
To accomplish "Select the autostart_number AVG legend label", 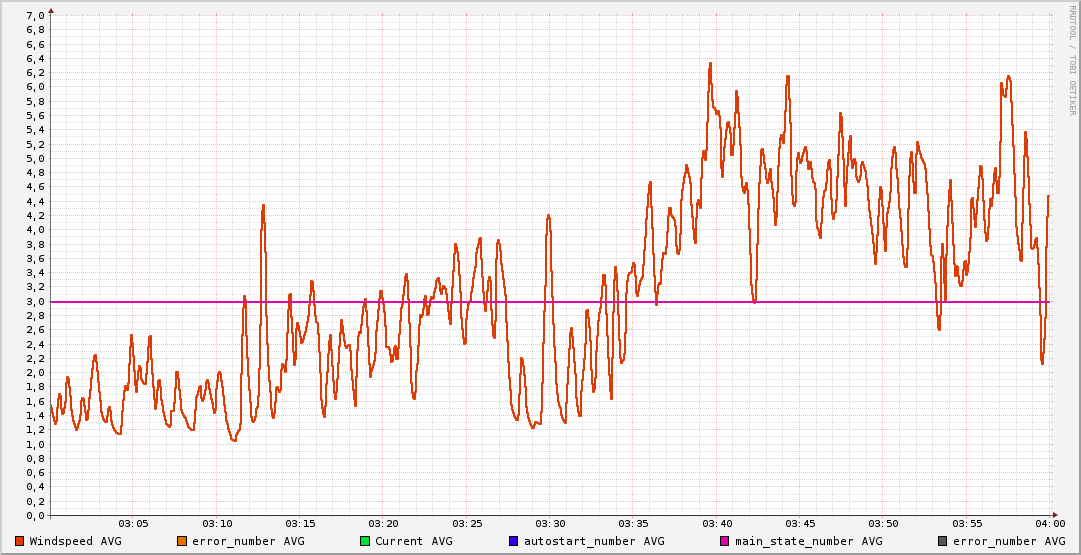I will pyautogui.click(x=594, y=541).
